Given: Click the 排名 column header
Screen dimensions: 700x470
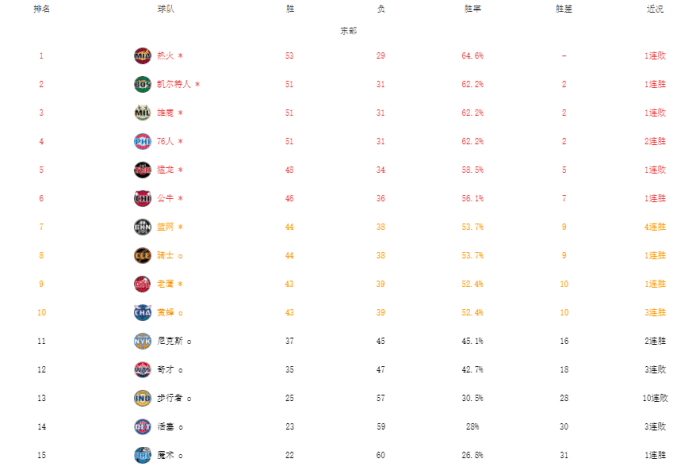Looking at the screenshot, I should coord(41,9).
